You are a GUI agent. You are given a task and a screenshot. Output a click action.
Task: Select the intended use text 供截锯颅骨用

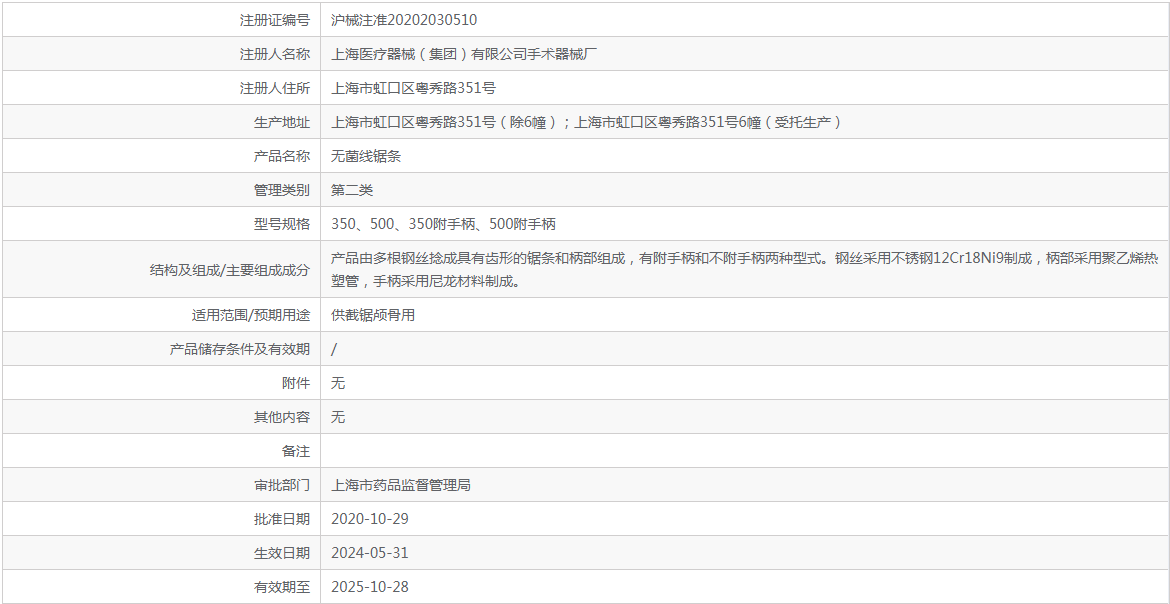coord(373,315)
